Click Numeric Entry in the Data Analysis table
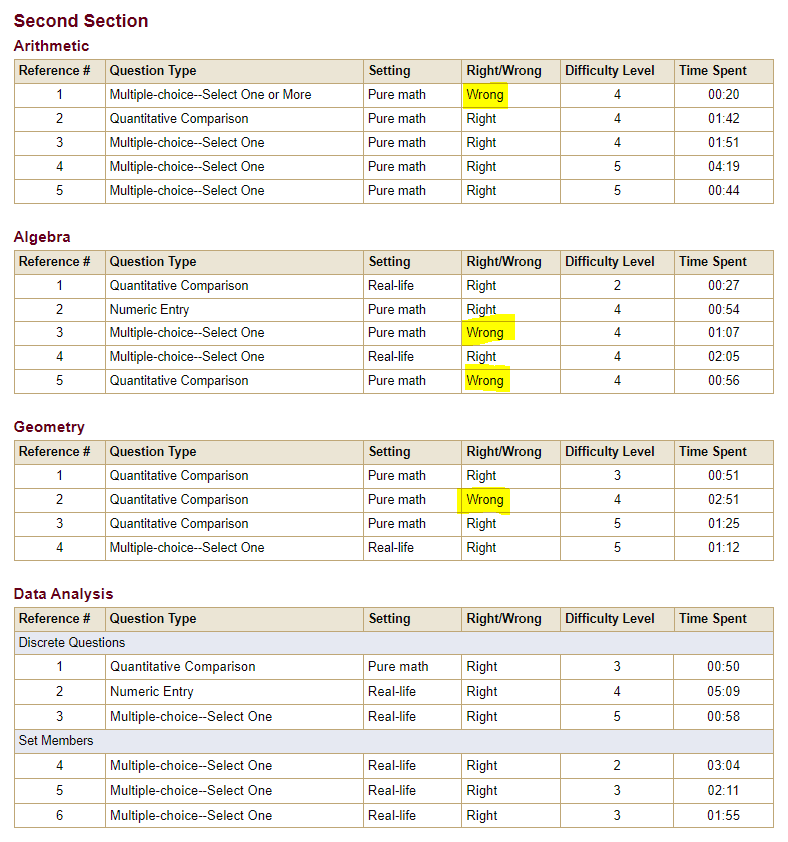 pyautogui.click(x=151, y=692)
